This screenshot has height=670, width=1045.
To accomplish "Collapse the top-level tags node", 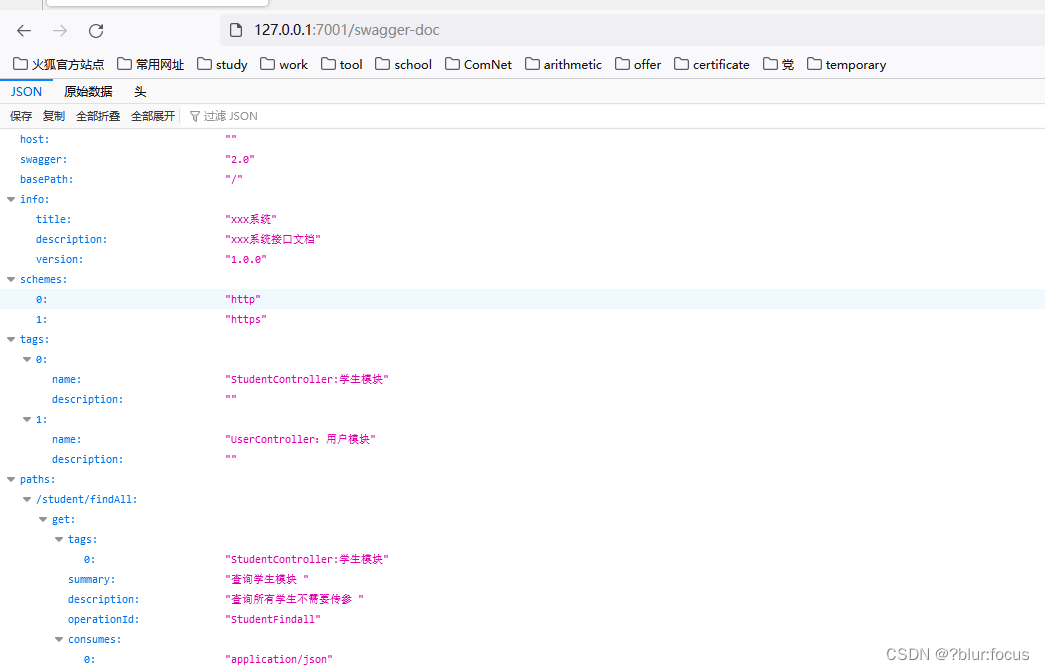I will [x=11, y=339].
